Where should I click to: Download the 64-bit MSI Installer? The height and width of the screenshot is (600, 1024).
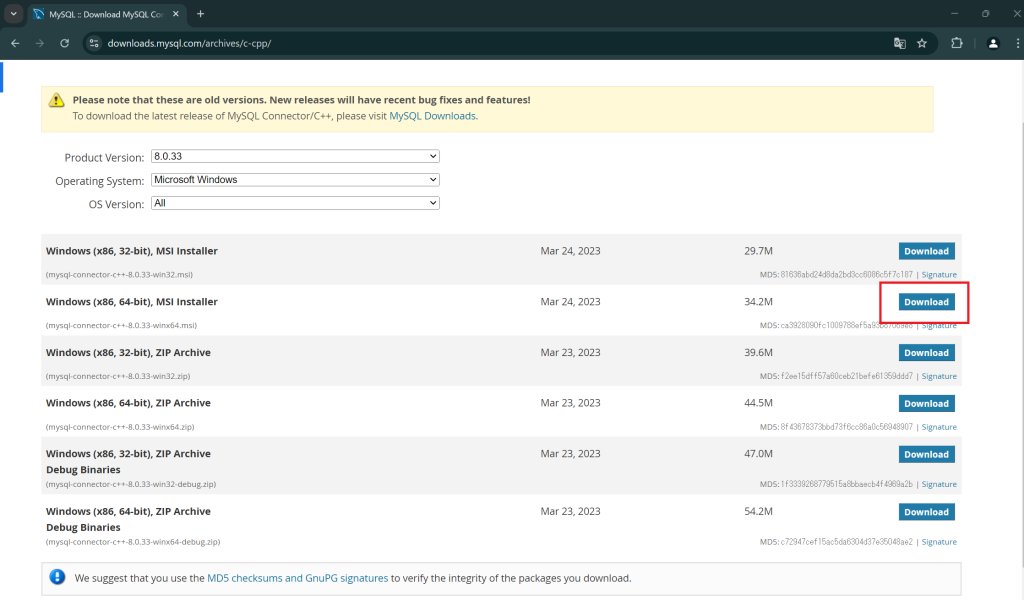[x=926, y=302]
